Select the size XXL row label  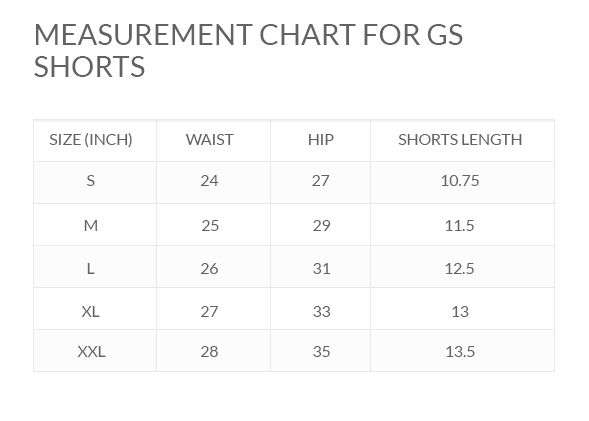coord(91,352)
